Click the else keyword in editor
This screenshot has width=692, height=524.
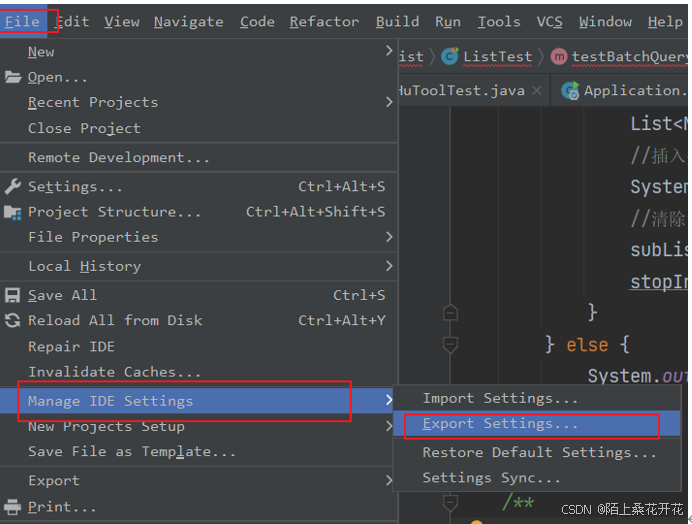(x=587, y=345)
